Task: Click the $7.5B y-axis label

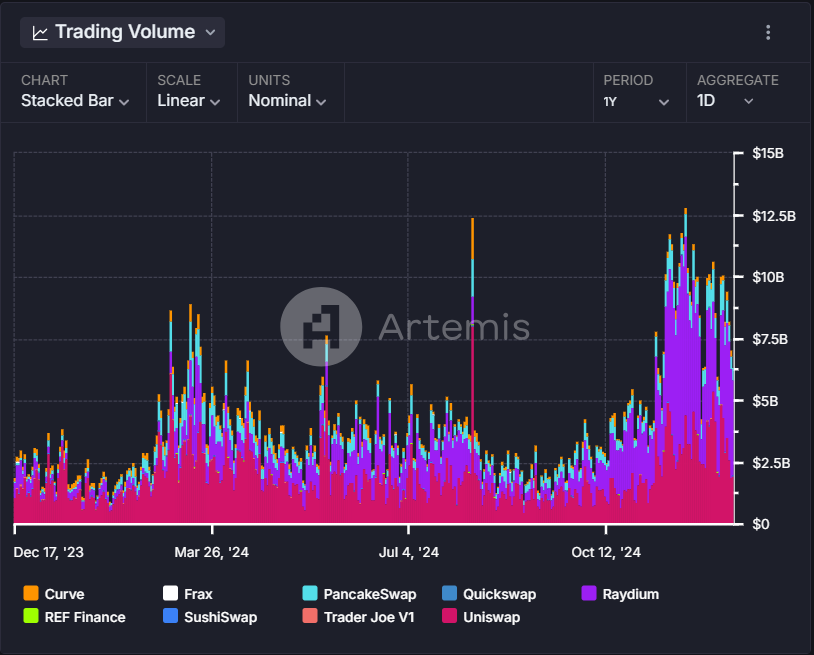Action: (770, 339)
